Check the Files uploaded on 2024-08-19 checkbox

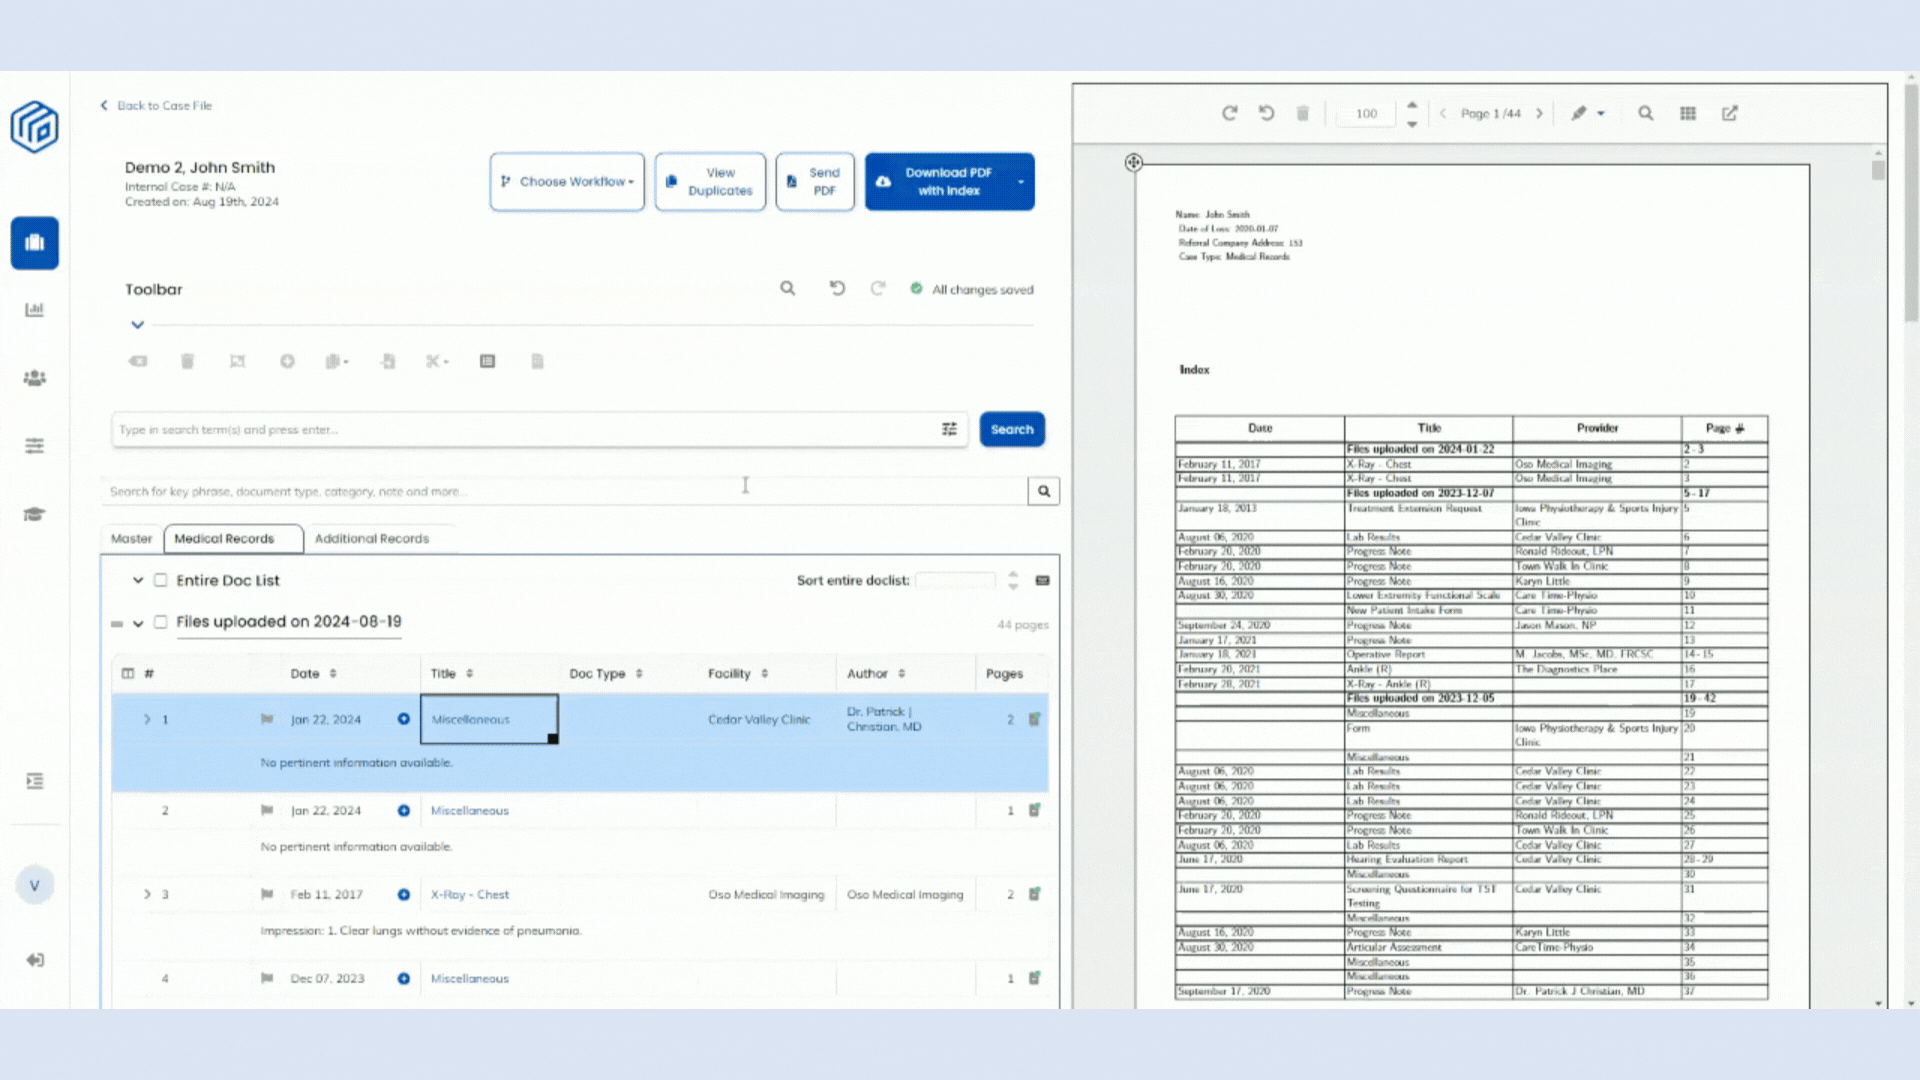(160, 622)
